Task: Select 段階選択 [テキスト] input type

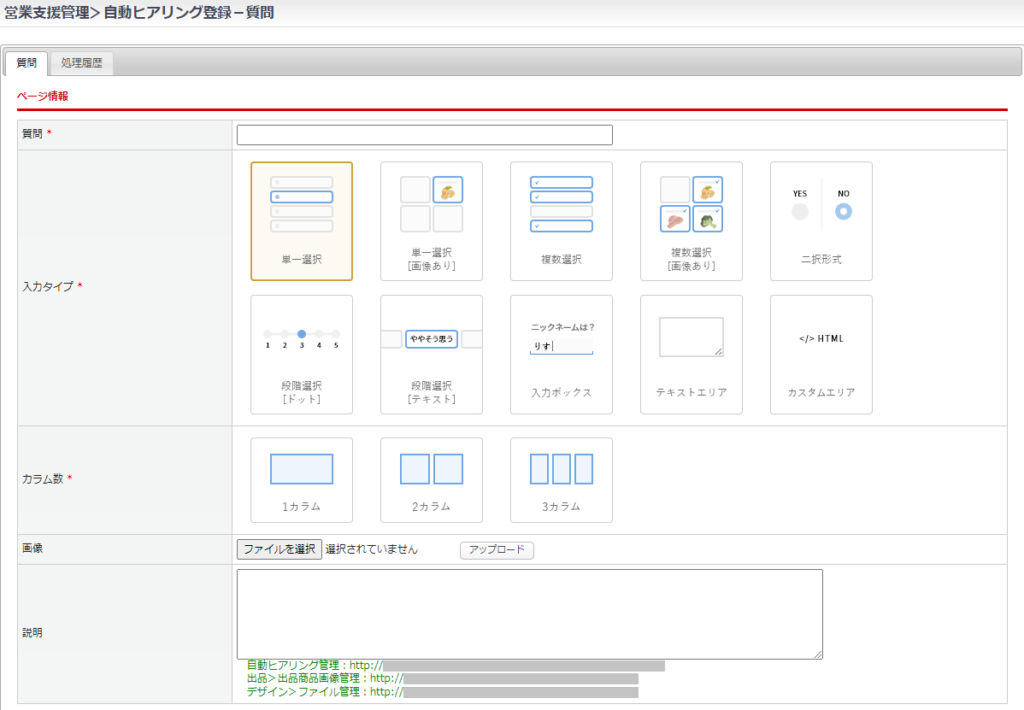Action: click(x=431, y=354)
